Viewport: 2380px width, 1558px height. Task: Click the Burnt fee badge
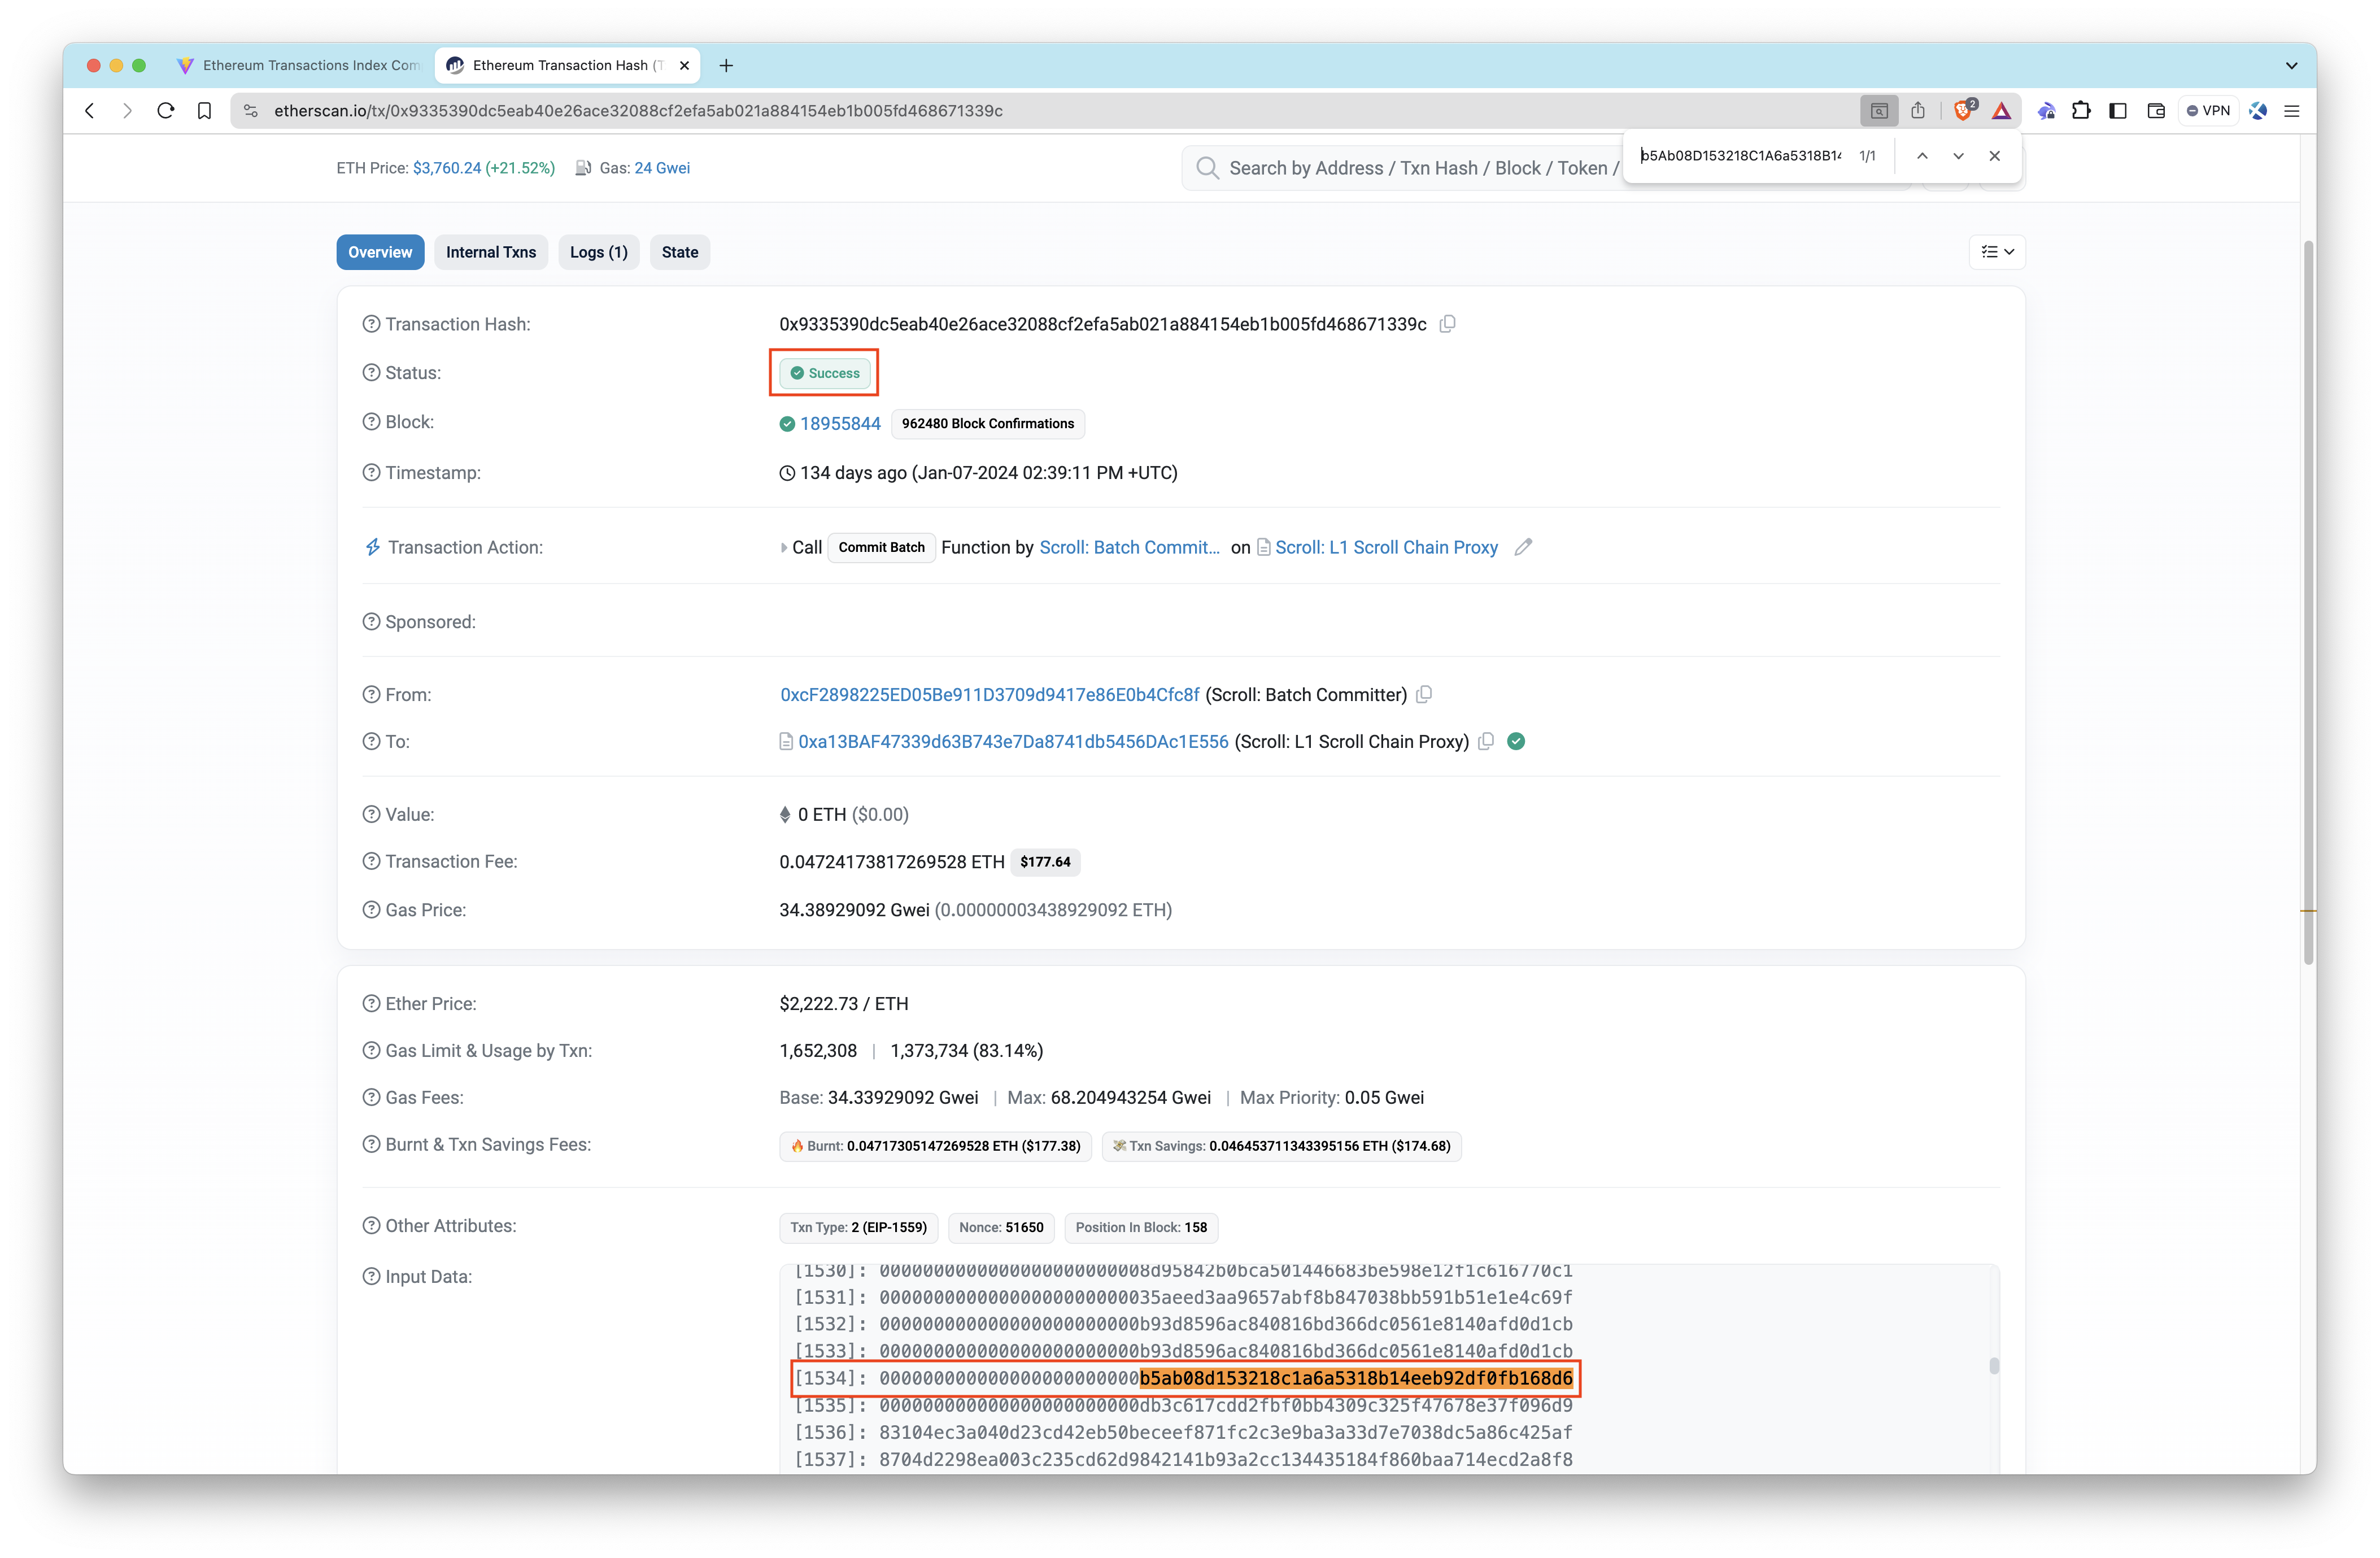pos(935,1146)
